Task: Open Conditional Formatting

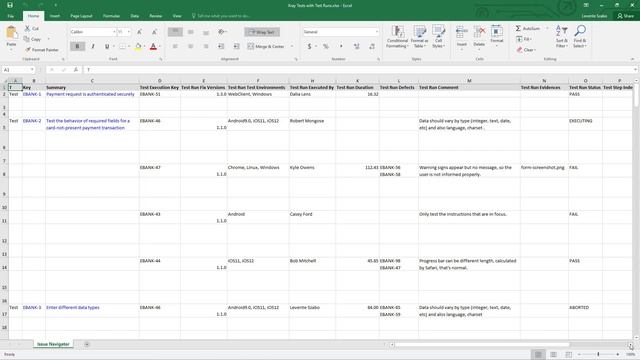Action: [397, 37]
